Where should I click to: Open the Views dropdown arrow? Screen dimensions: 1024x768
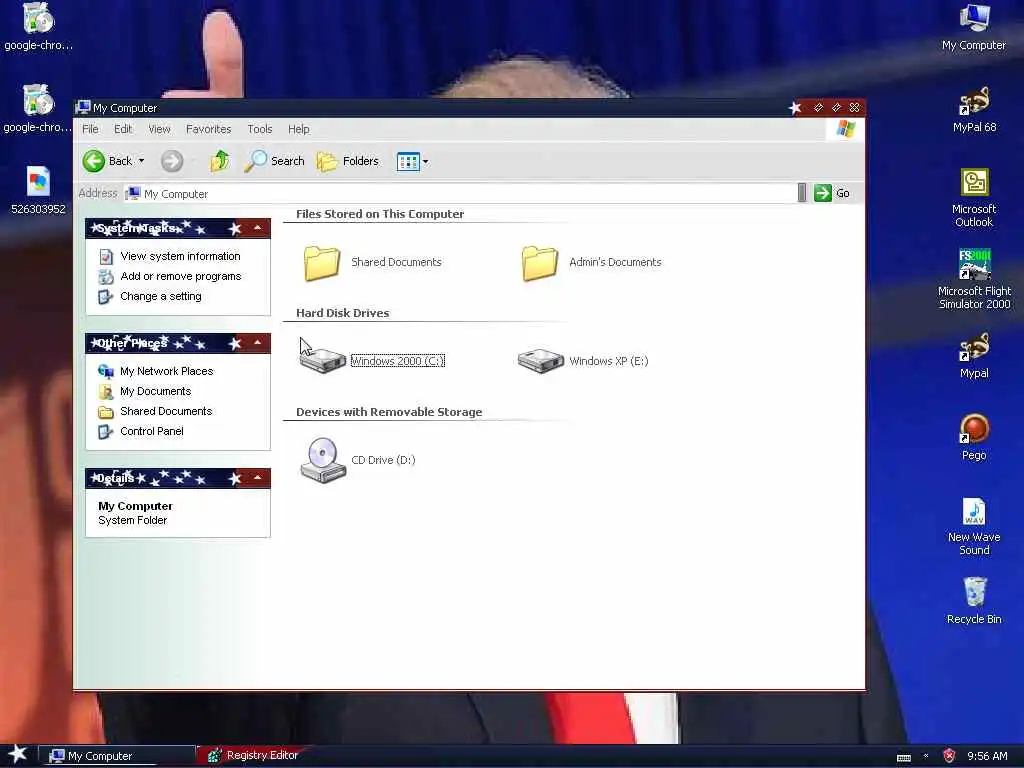(425, 161)
